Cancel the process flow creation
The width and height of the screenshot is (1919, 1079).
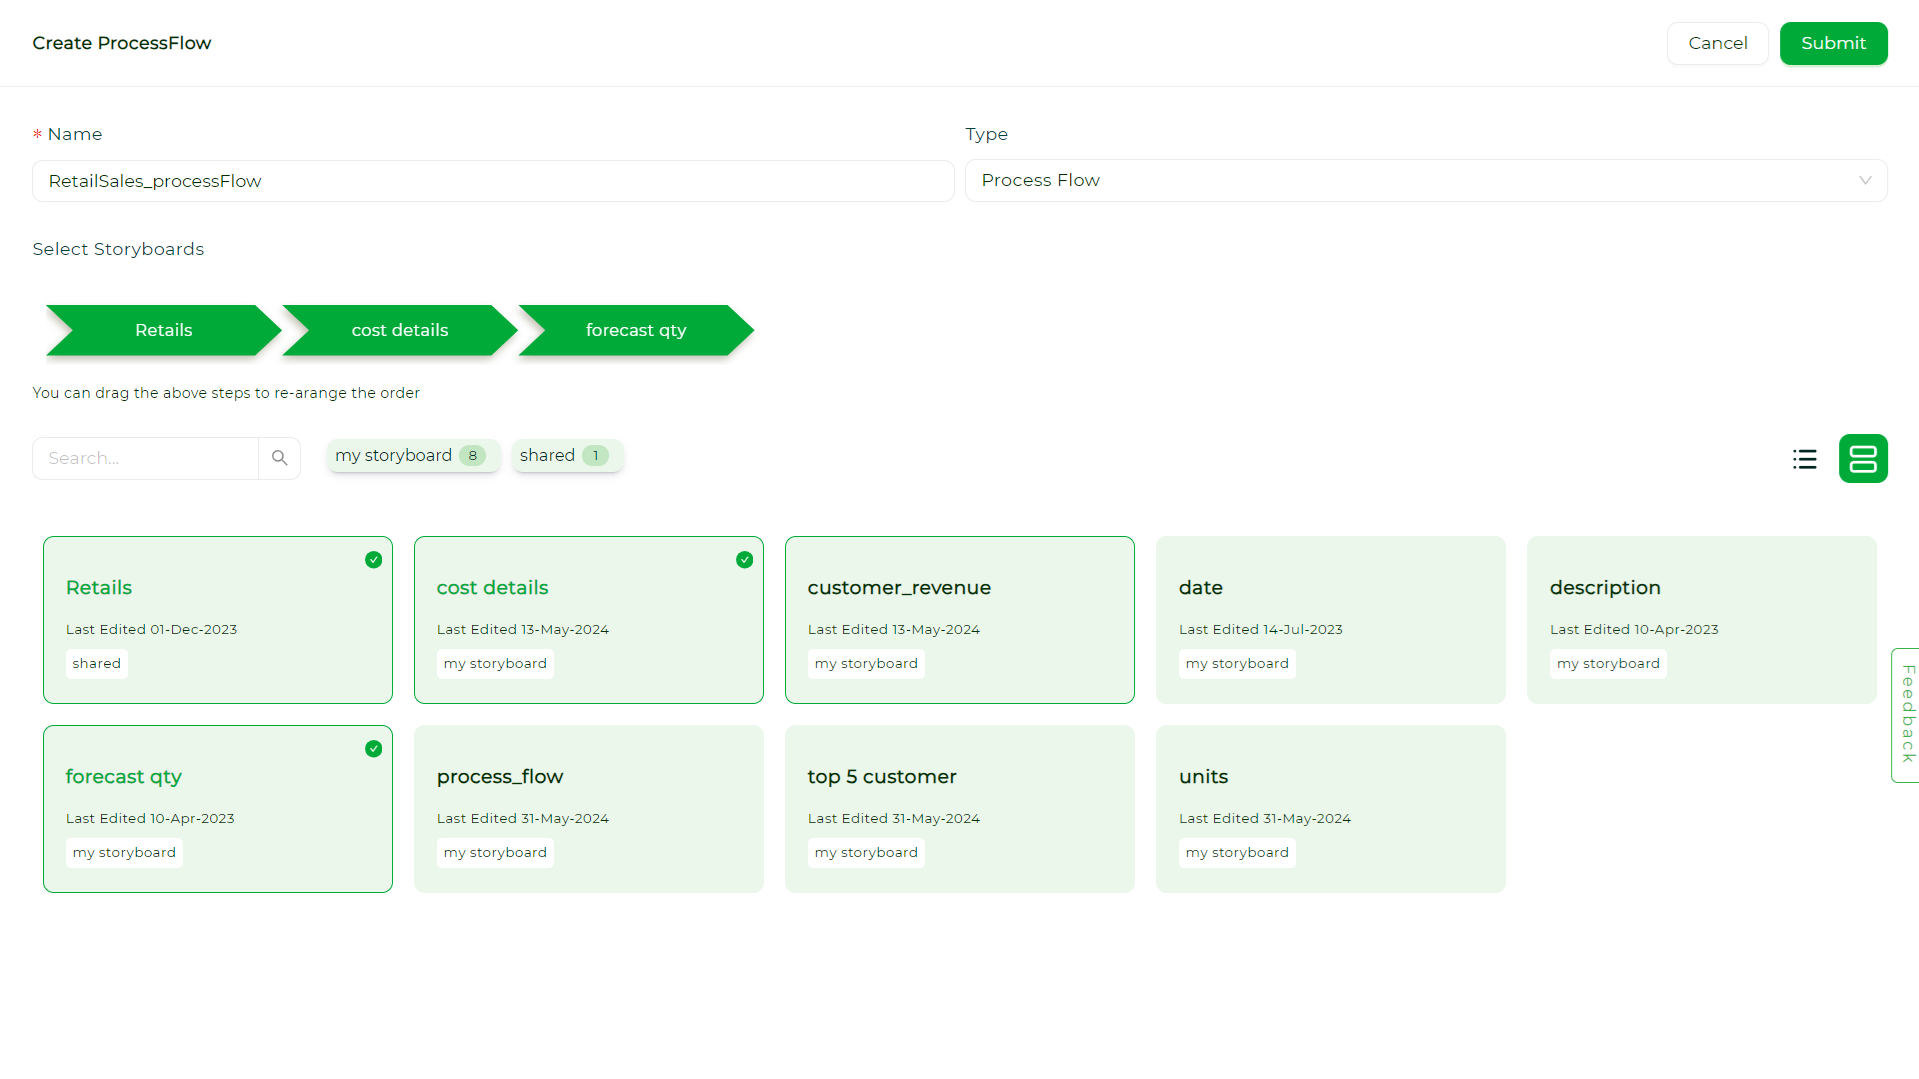click(1717, 43)
